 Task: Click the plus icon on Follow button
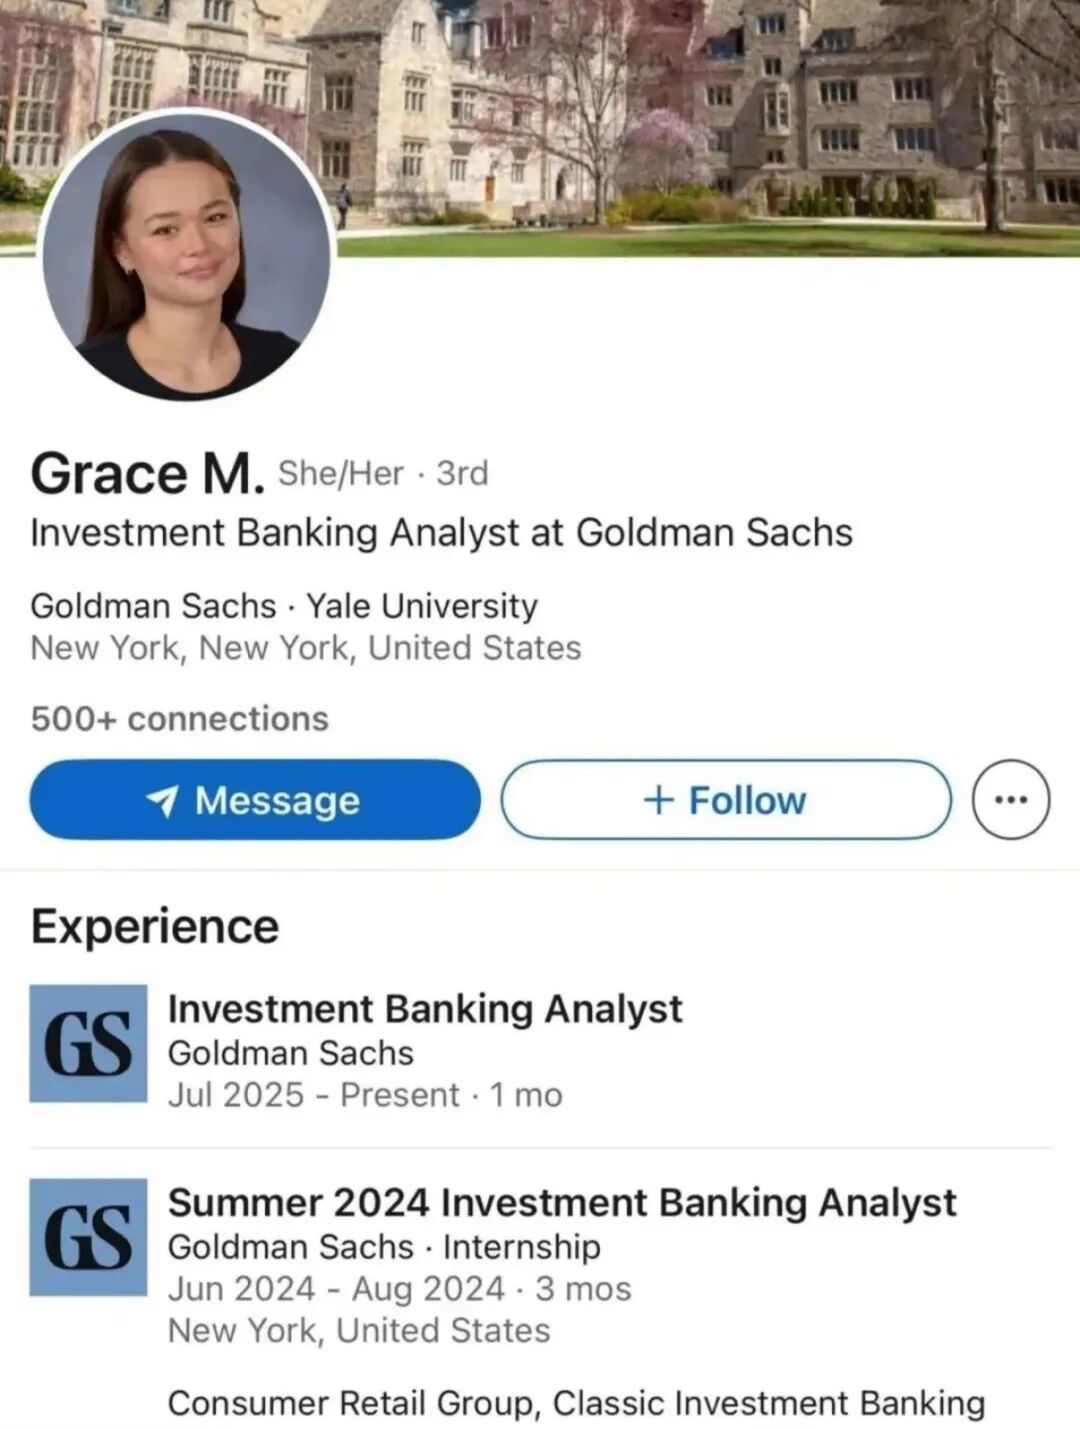(658, 800)
